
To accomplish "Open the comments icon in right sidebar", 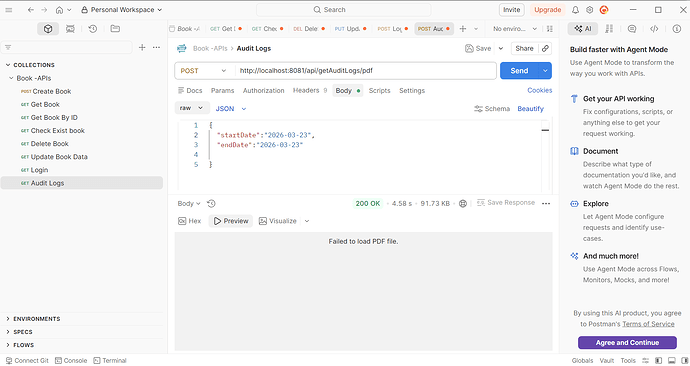I will coord(632,29).
